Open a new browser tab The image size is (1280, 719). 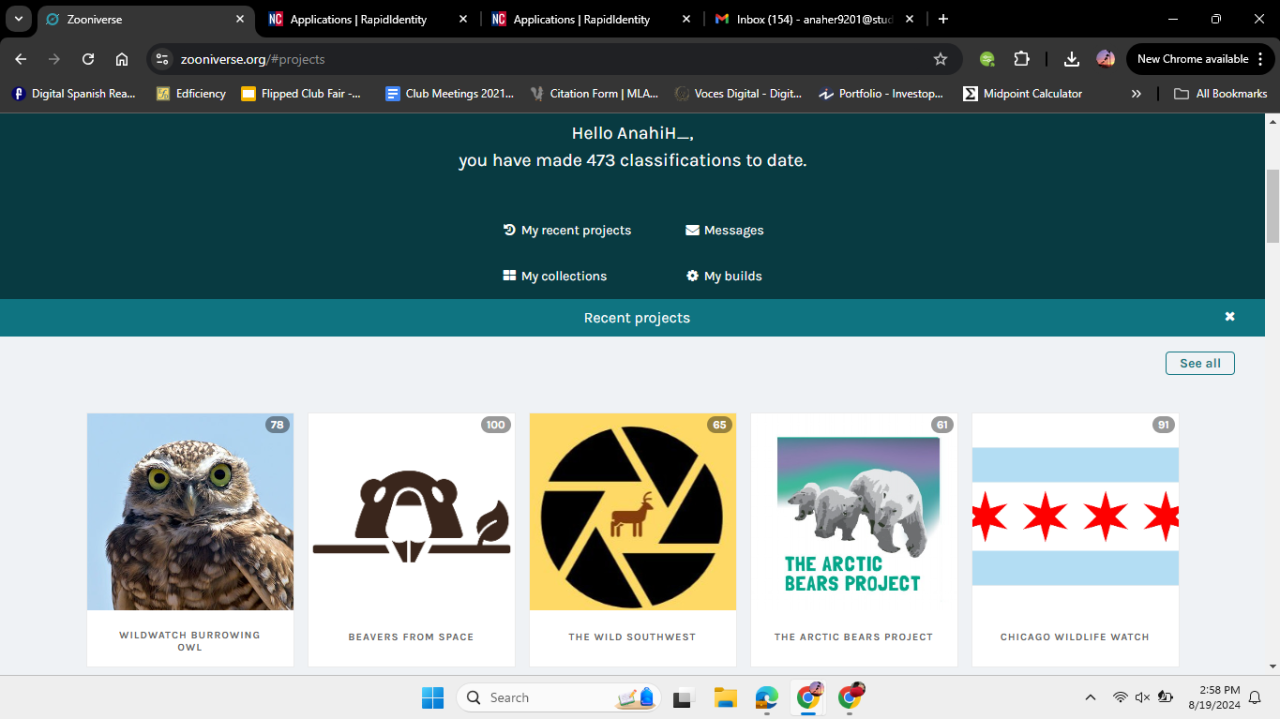pyautogui.click(x=943, y=19)
